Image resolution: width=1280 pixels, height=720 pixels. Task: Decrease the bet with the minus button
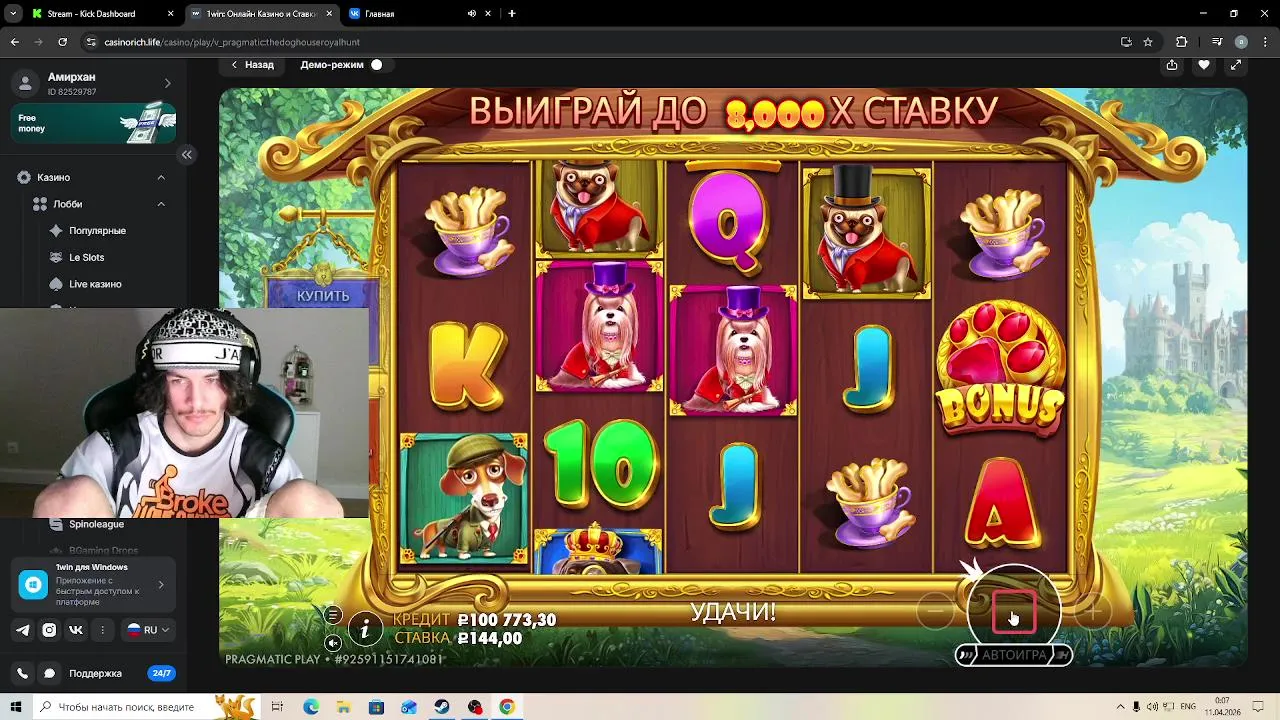click(935, 611)
